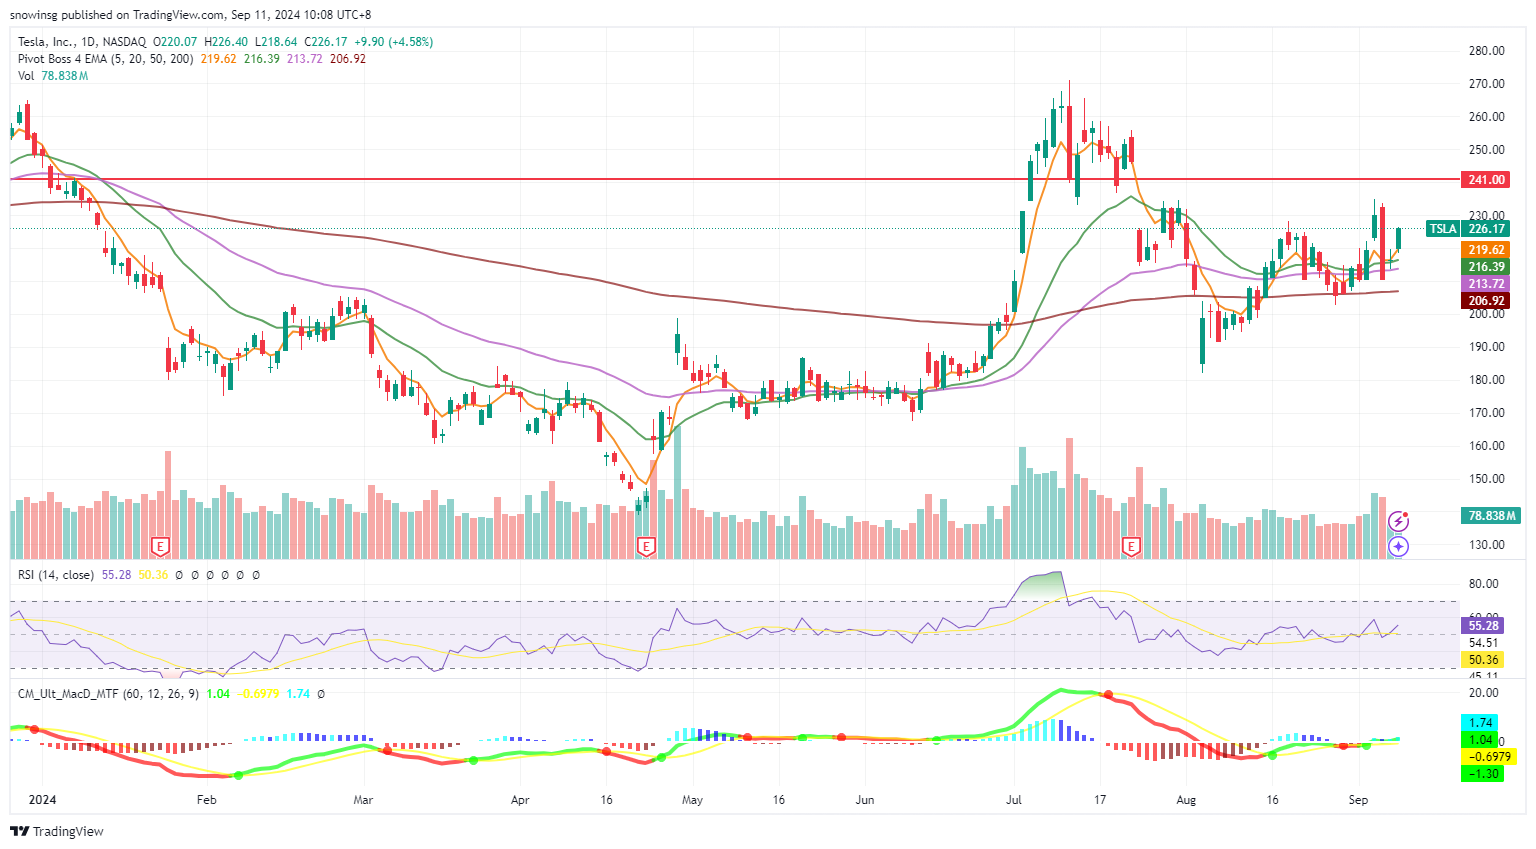
Task: Open the earnings E marker before Feb
Action: [160, 546]
